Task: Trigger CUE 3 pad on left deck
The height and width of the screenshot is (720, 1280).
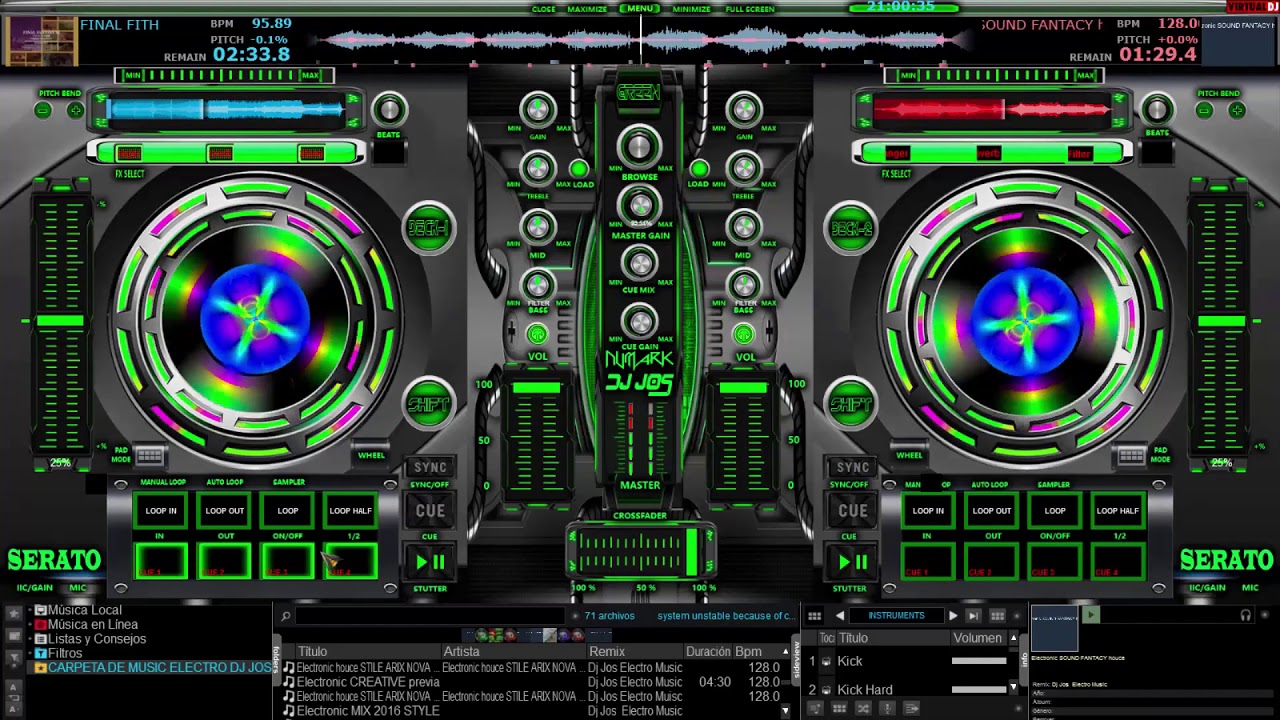Action: point(287,561)
